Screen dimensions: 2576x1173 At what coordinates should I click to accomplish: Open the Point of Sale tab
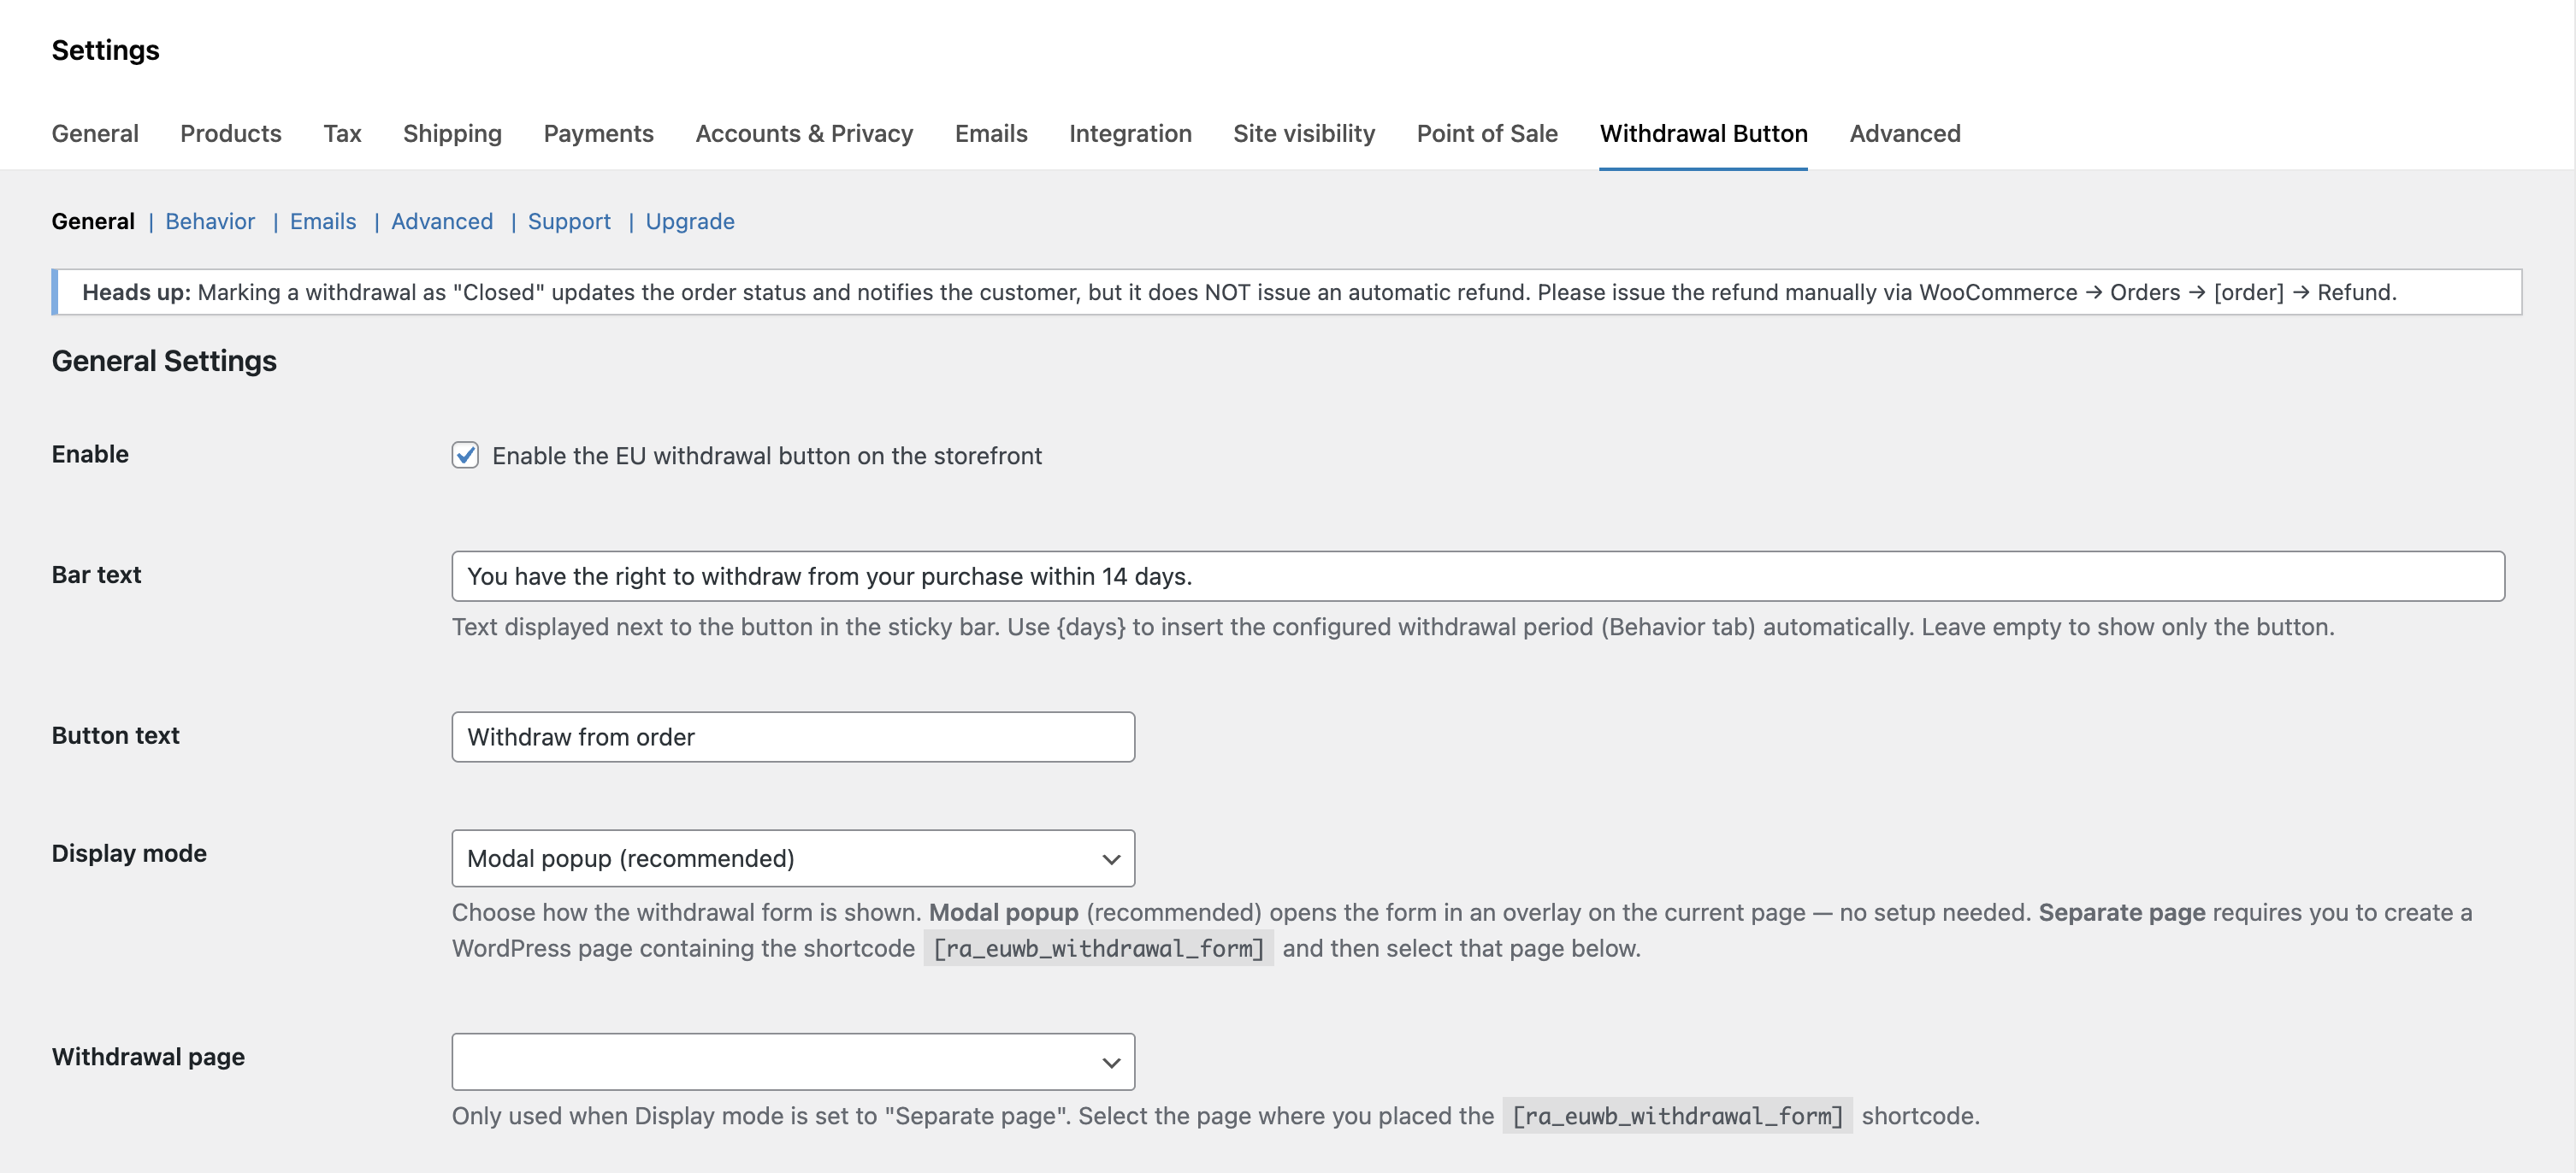1487,133
